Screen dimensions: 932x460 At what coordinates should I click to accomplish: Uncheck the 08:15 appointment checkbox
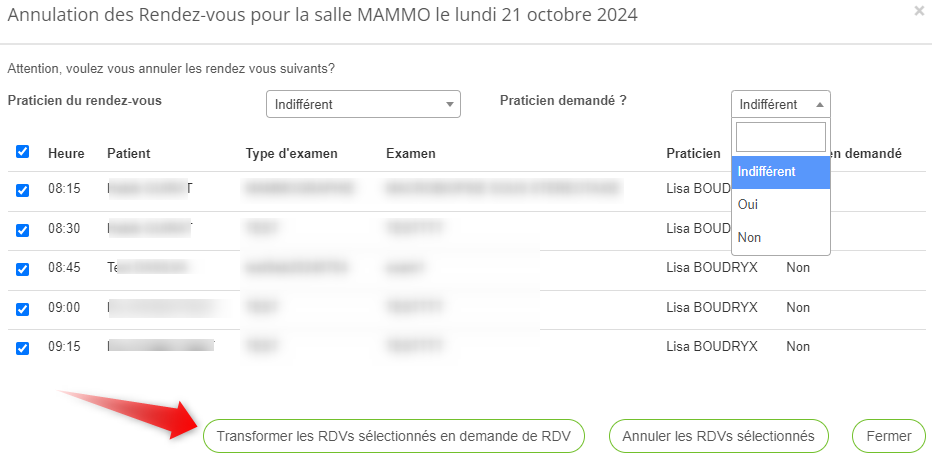click(23, 190)
